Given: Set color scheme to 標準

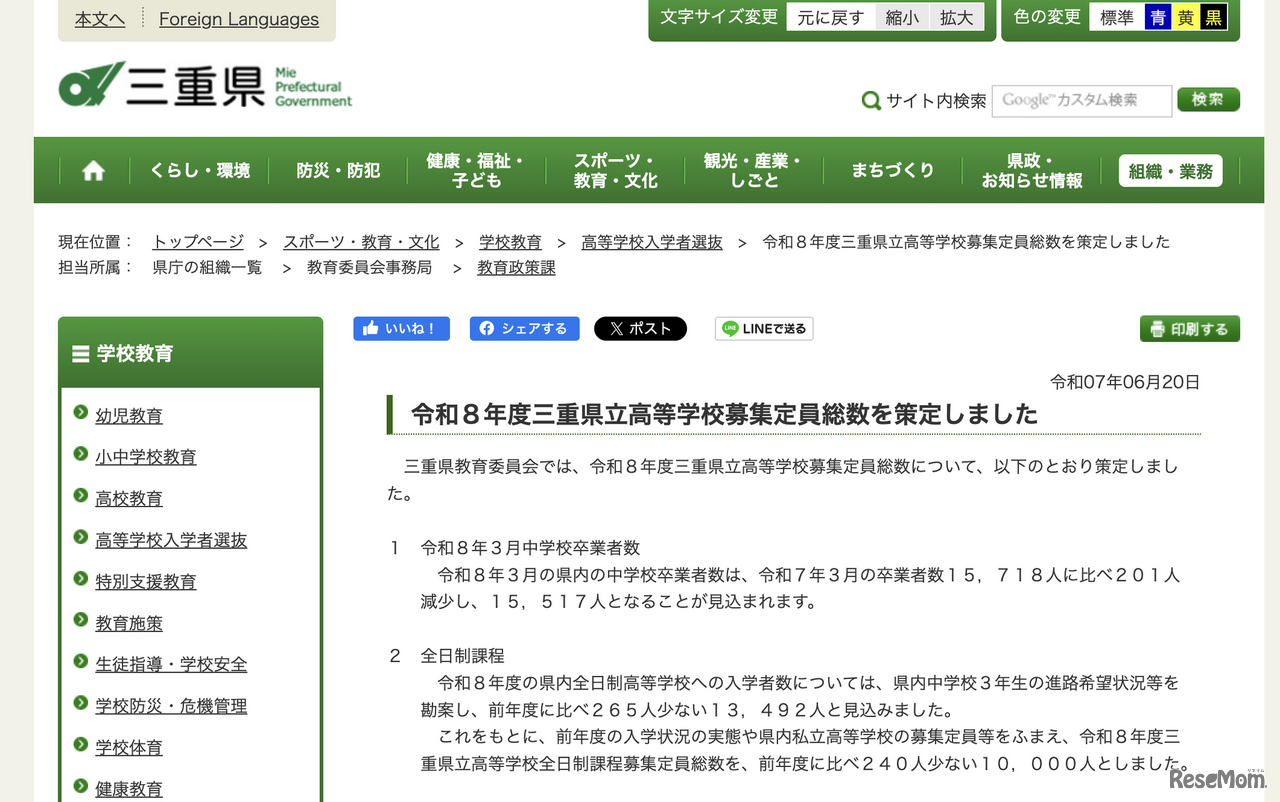Looking at the screenshot, I should 1117,17.
